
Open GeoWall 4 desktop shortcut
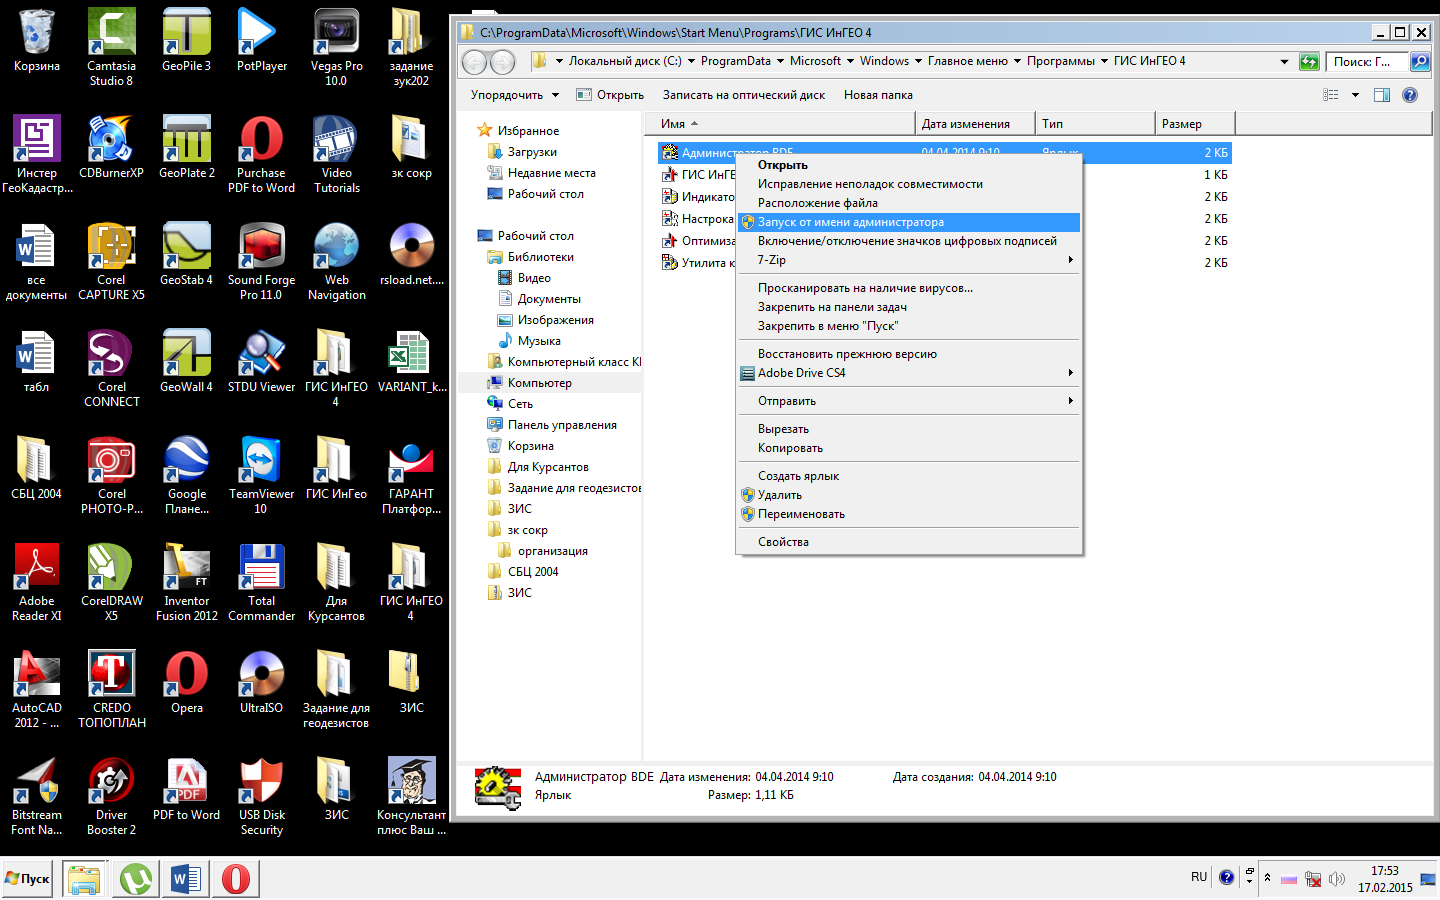coord(186,361)
